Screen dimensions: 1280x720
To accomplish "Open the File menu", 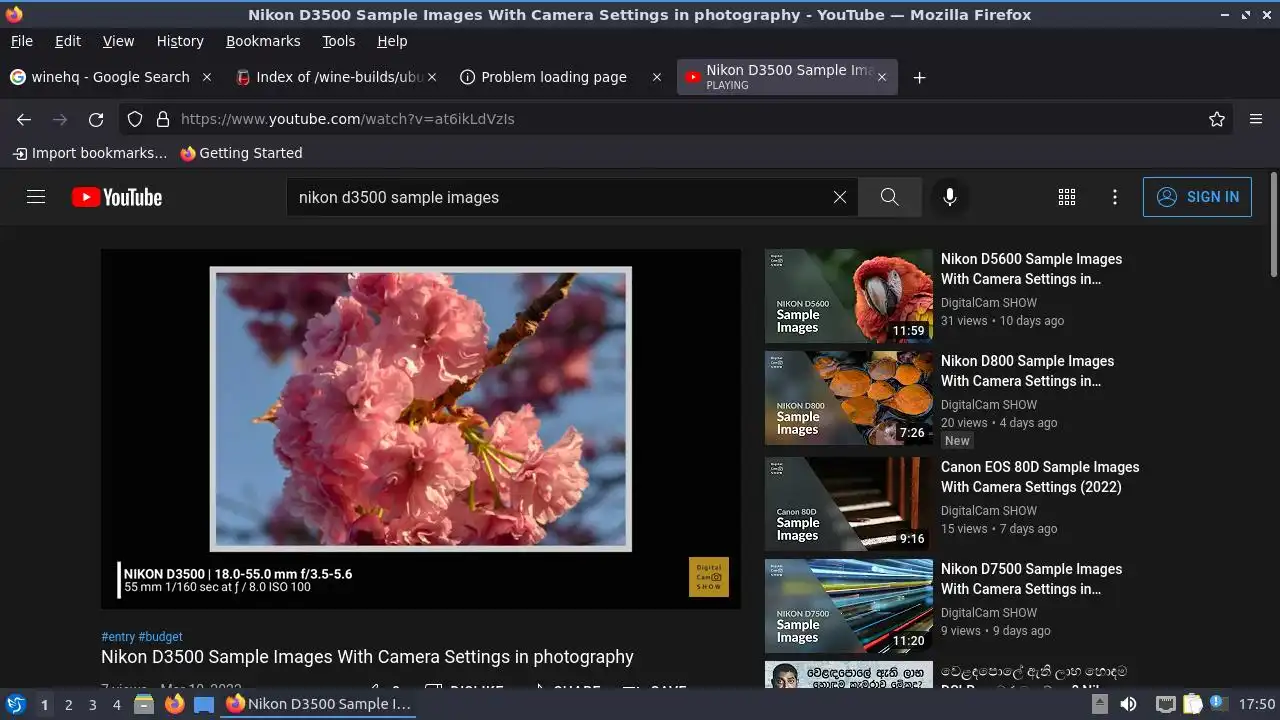I will (22, 41).
